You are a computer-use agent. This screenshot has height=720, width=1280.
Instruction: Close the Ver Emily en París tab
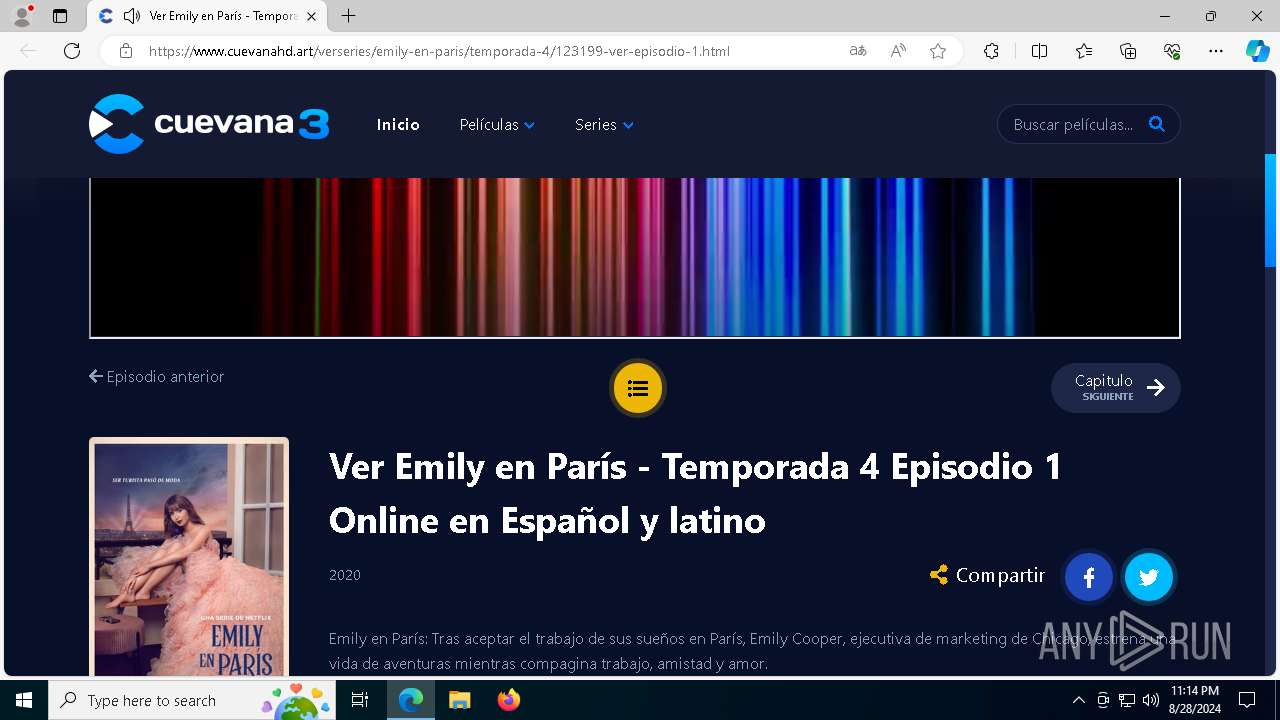point(311,16)
